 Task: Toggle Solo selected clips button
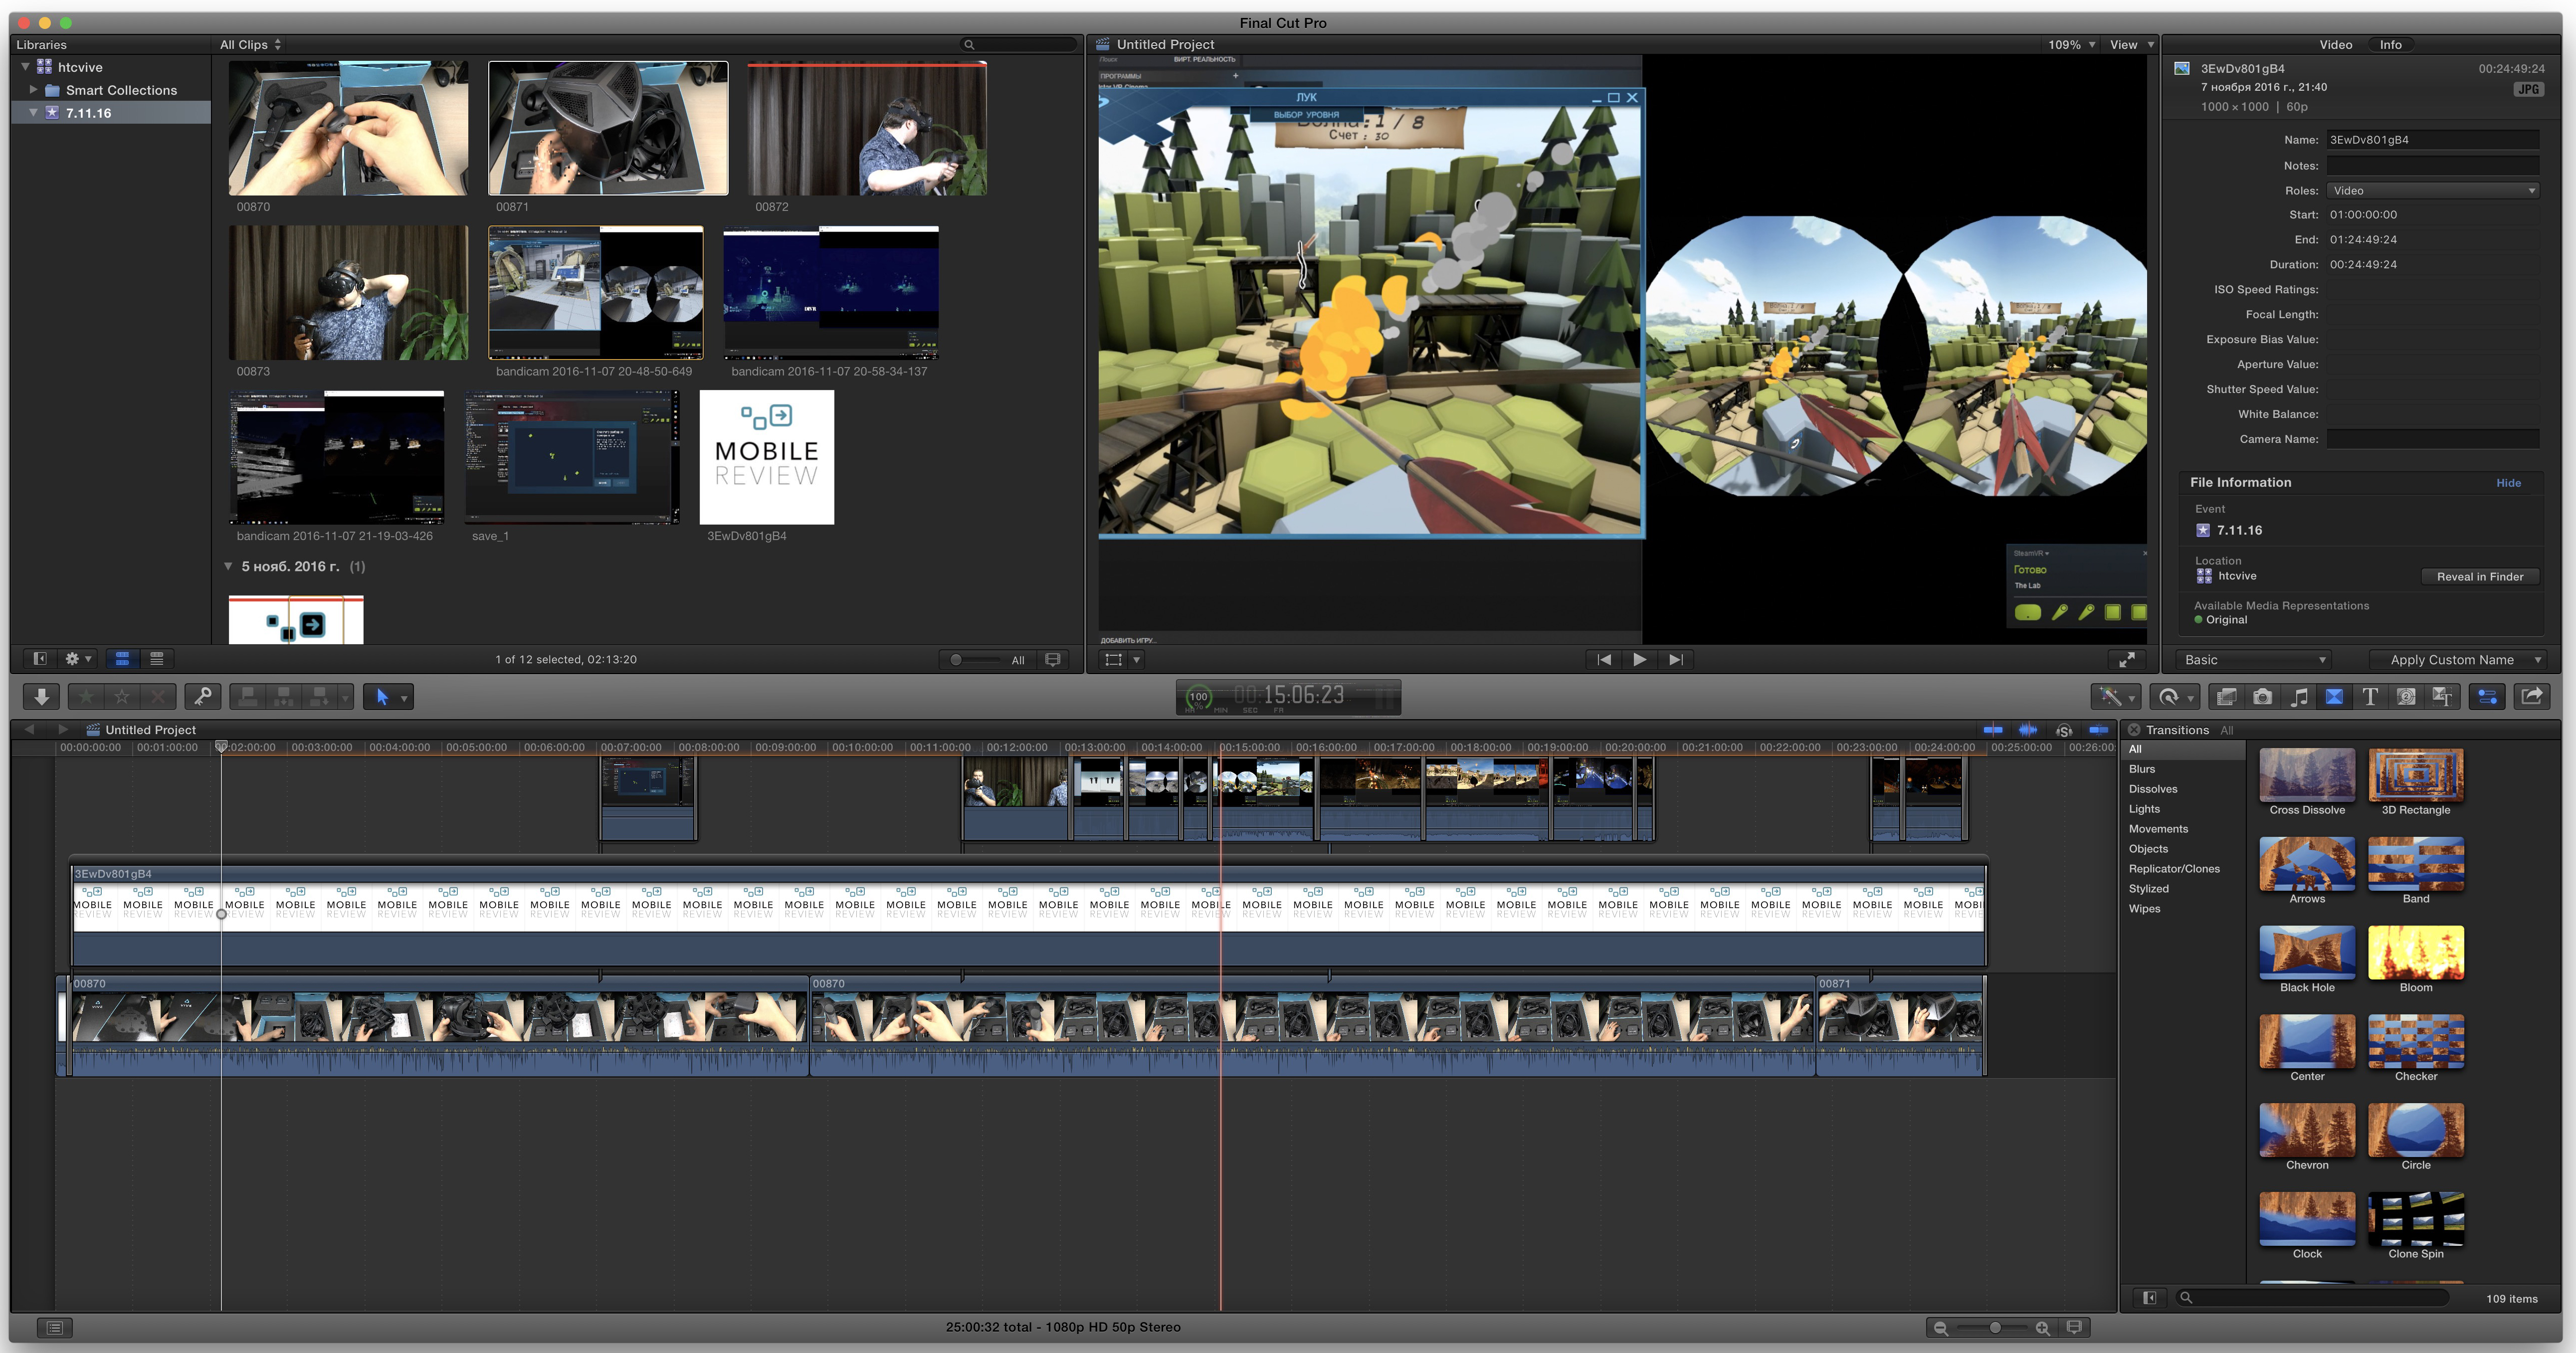click(2064, 730)
